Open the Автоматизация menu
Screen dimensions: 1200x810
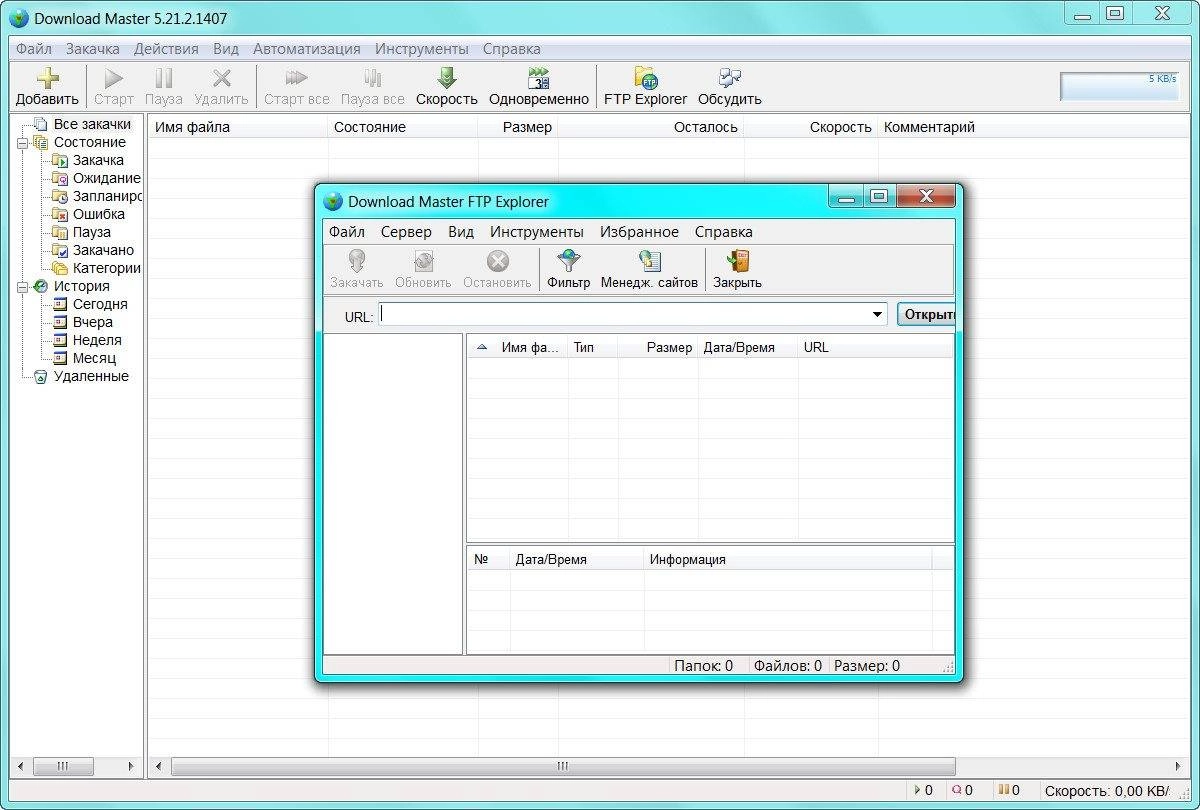[x=307, y=48]
